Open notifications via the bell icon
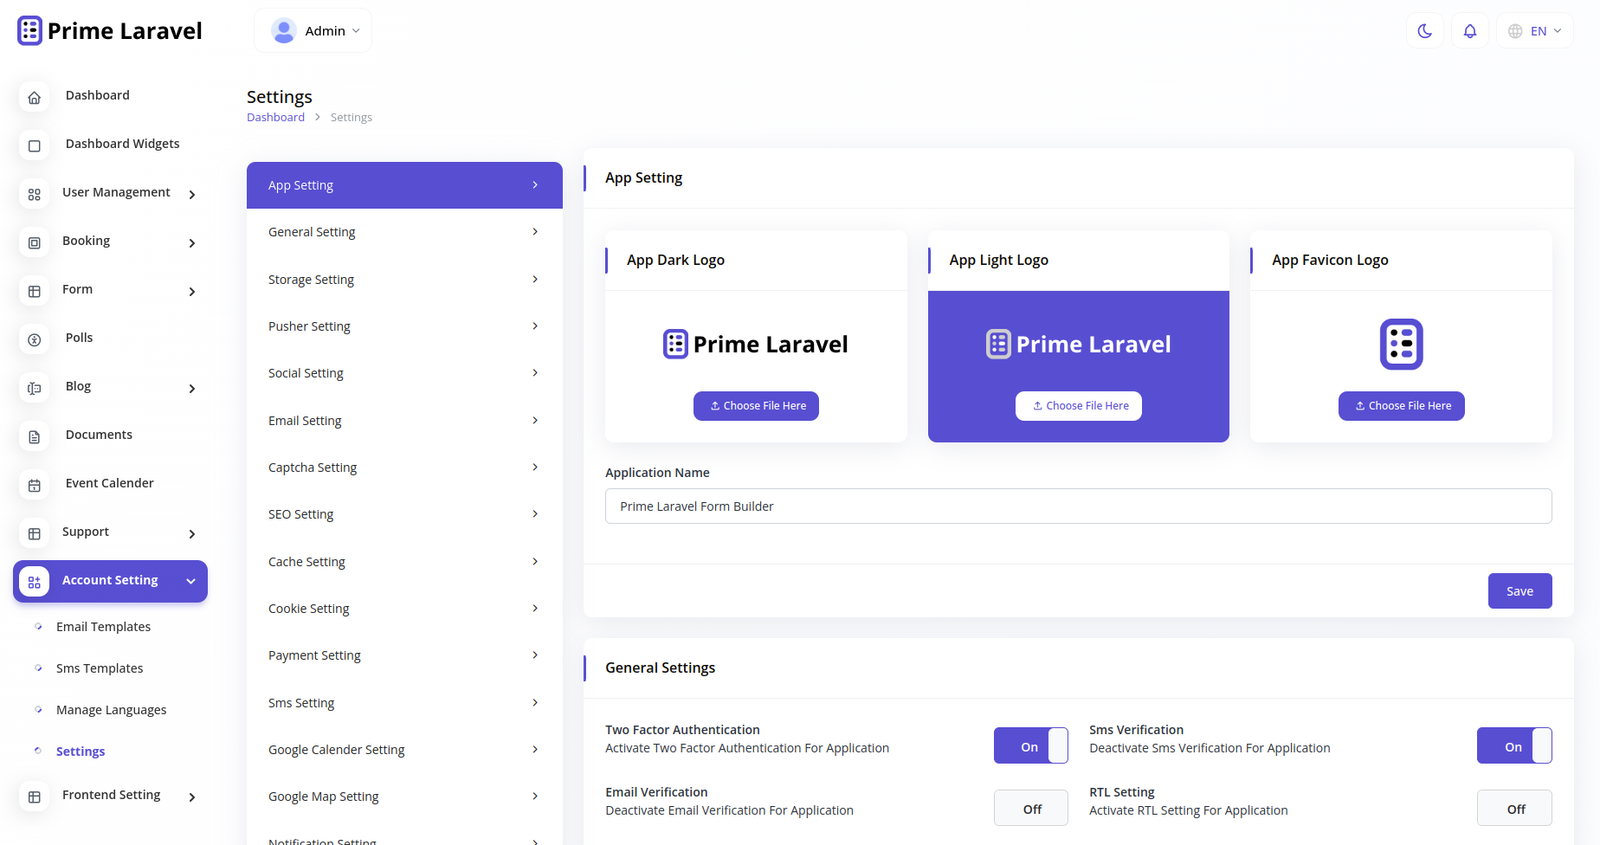Screen dimensions: 1600x845 point(1469,31)
